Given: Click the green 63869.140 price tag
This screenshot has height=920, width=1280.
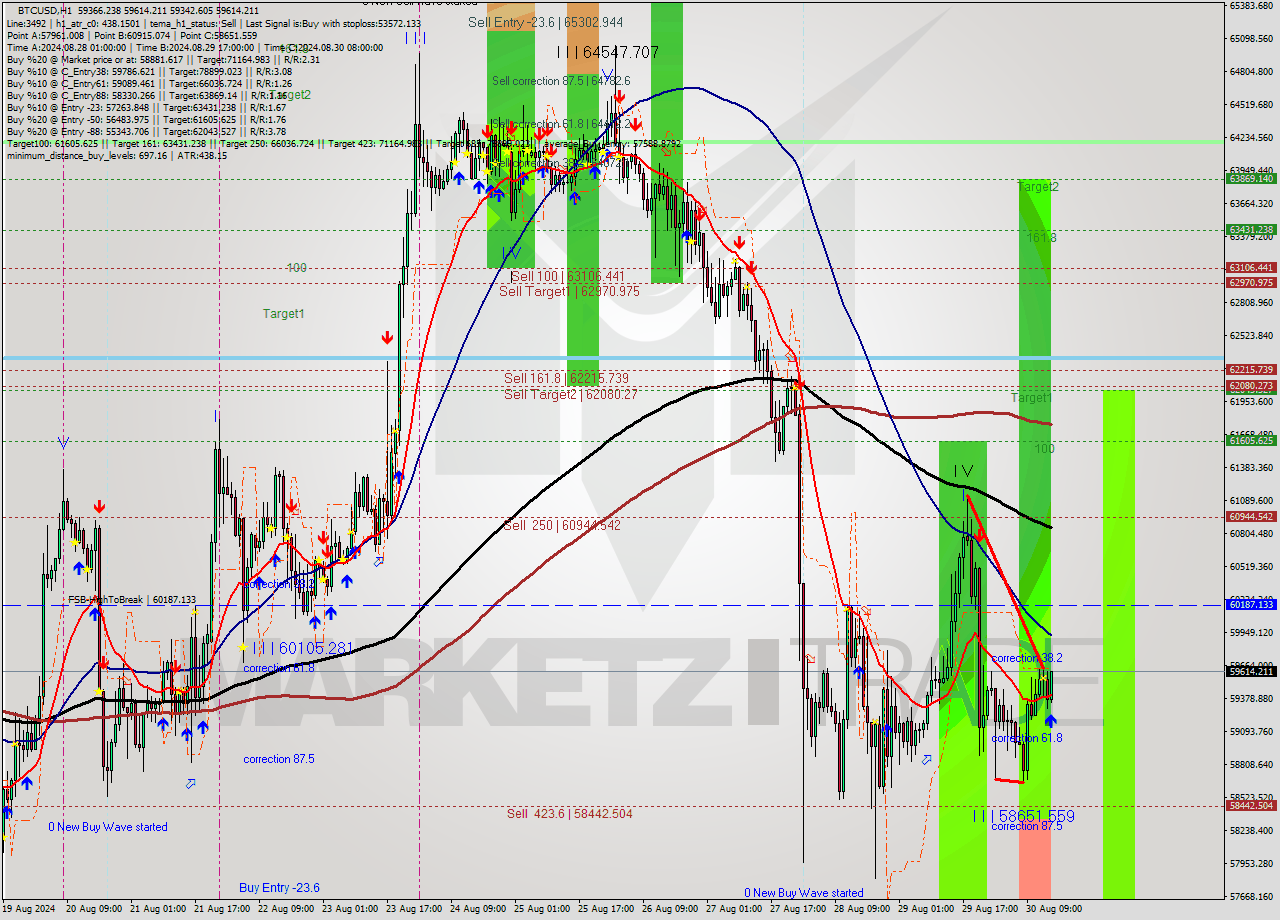Looking at the screenshot, I should pos(1250,179).
